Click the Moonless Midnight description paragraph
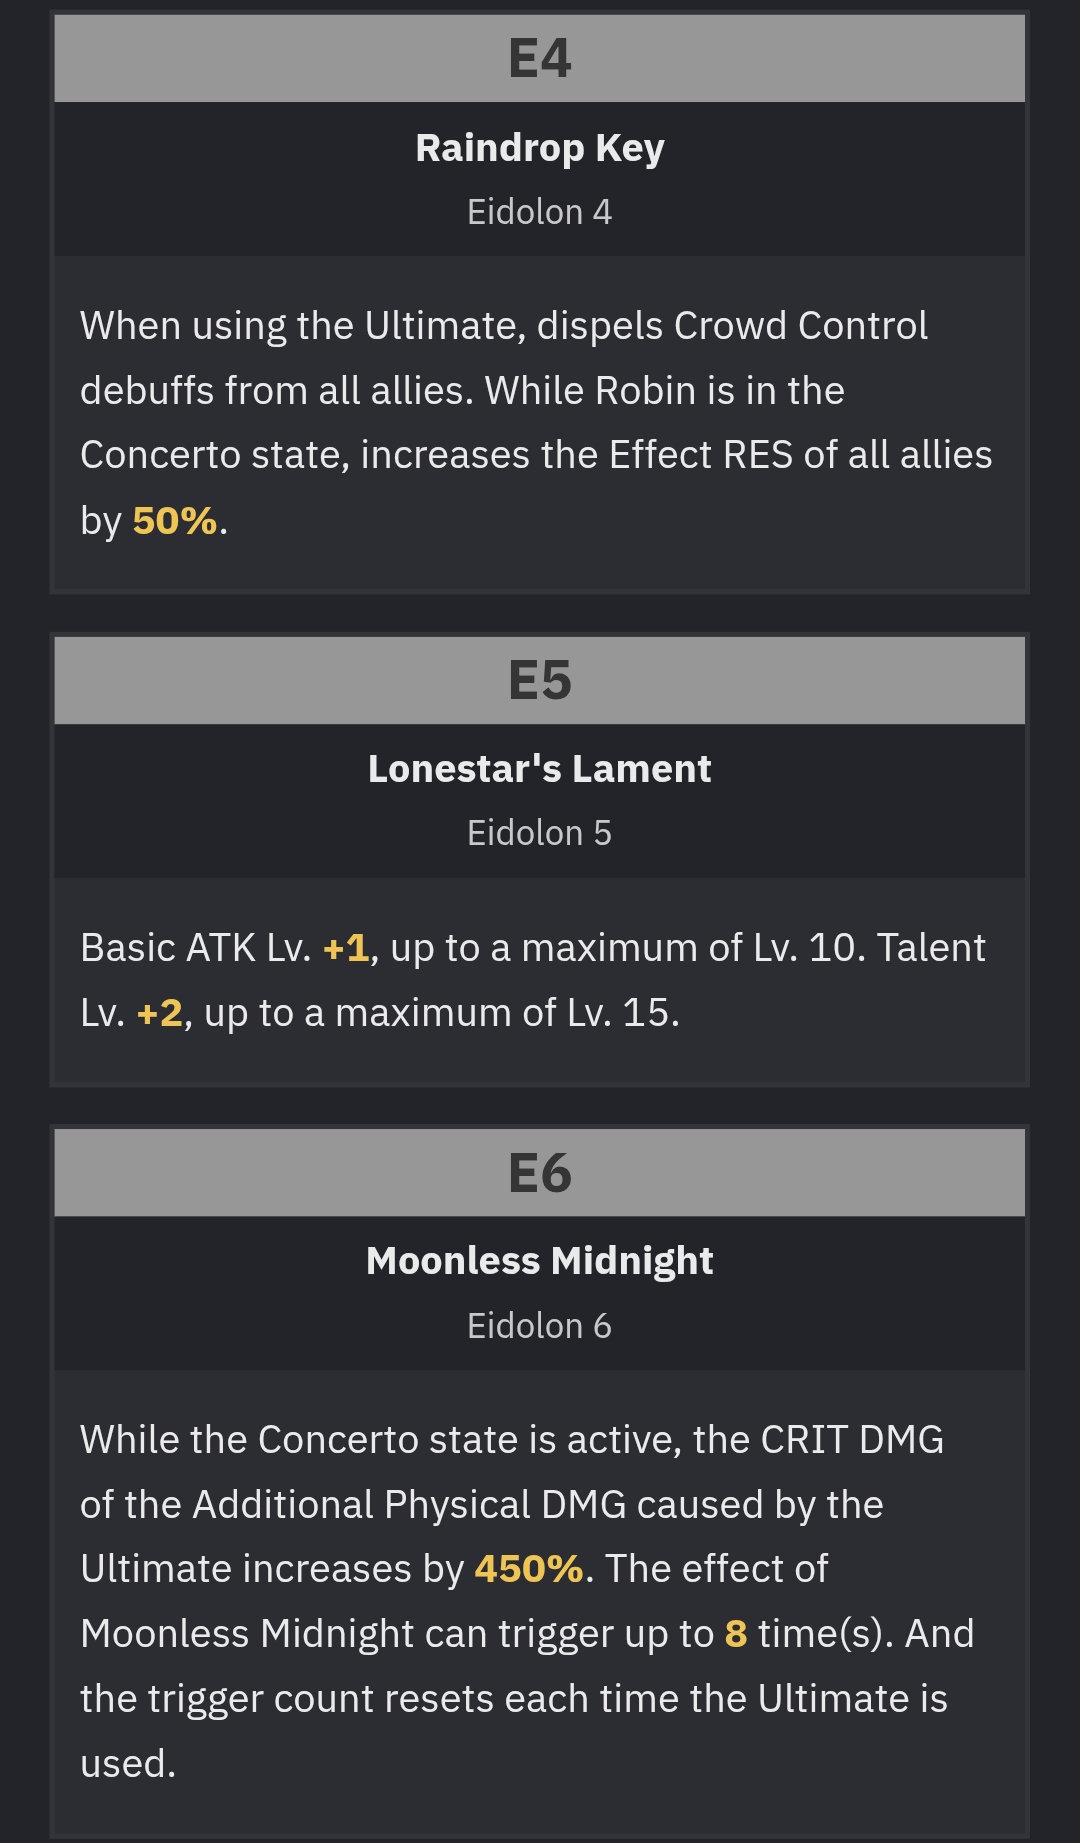 pyautogui.click(x=527, y=1602)
